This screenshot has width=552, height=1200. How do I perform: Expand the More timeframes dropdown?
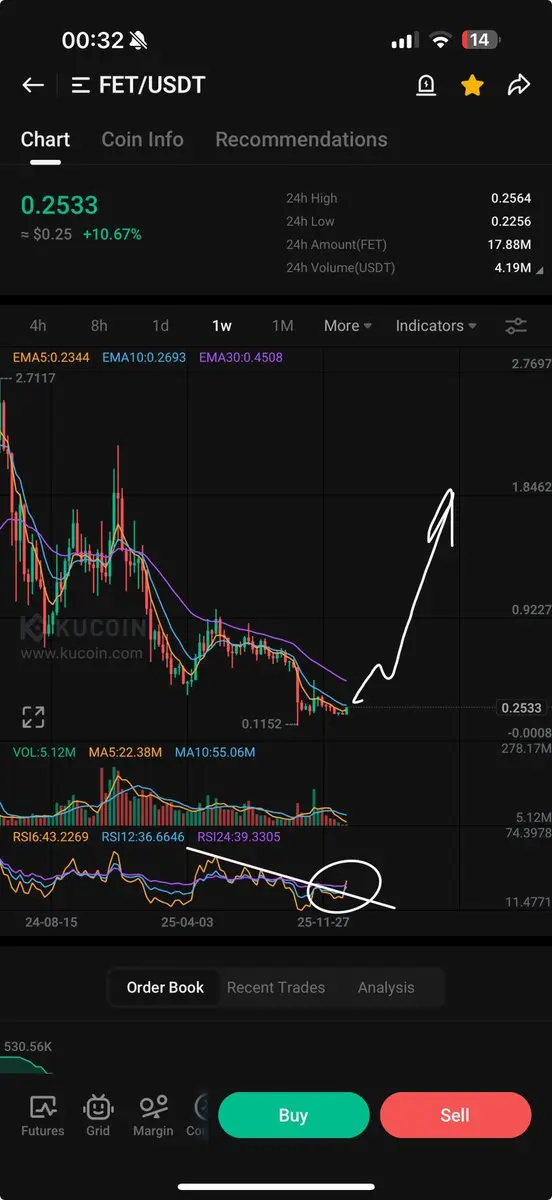coord(348,326)
